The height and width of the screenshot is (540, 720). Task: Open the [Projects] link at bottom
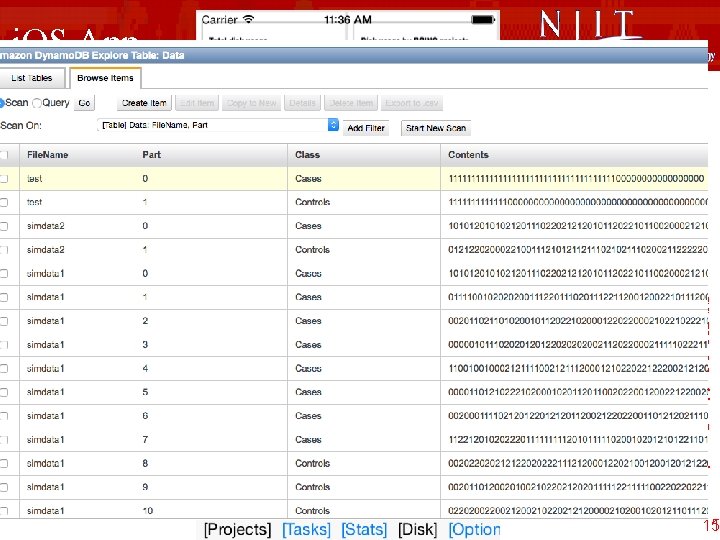click(x=237, y=529)
